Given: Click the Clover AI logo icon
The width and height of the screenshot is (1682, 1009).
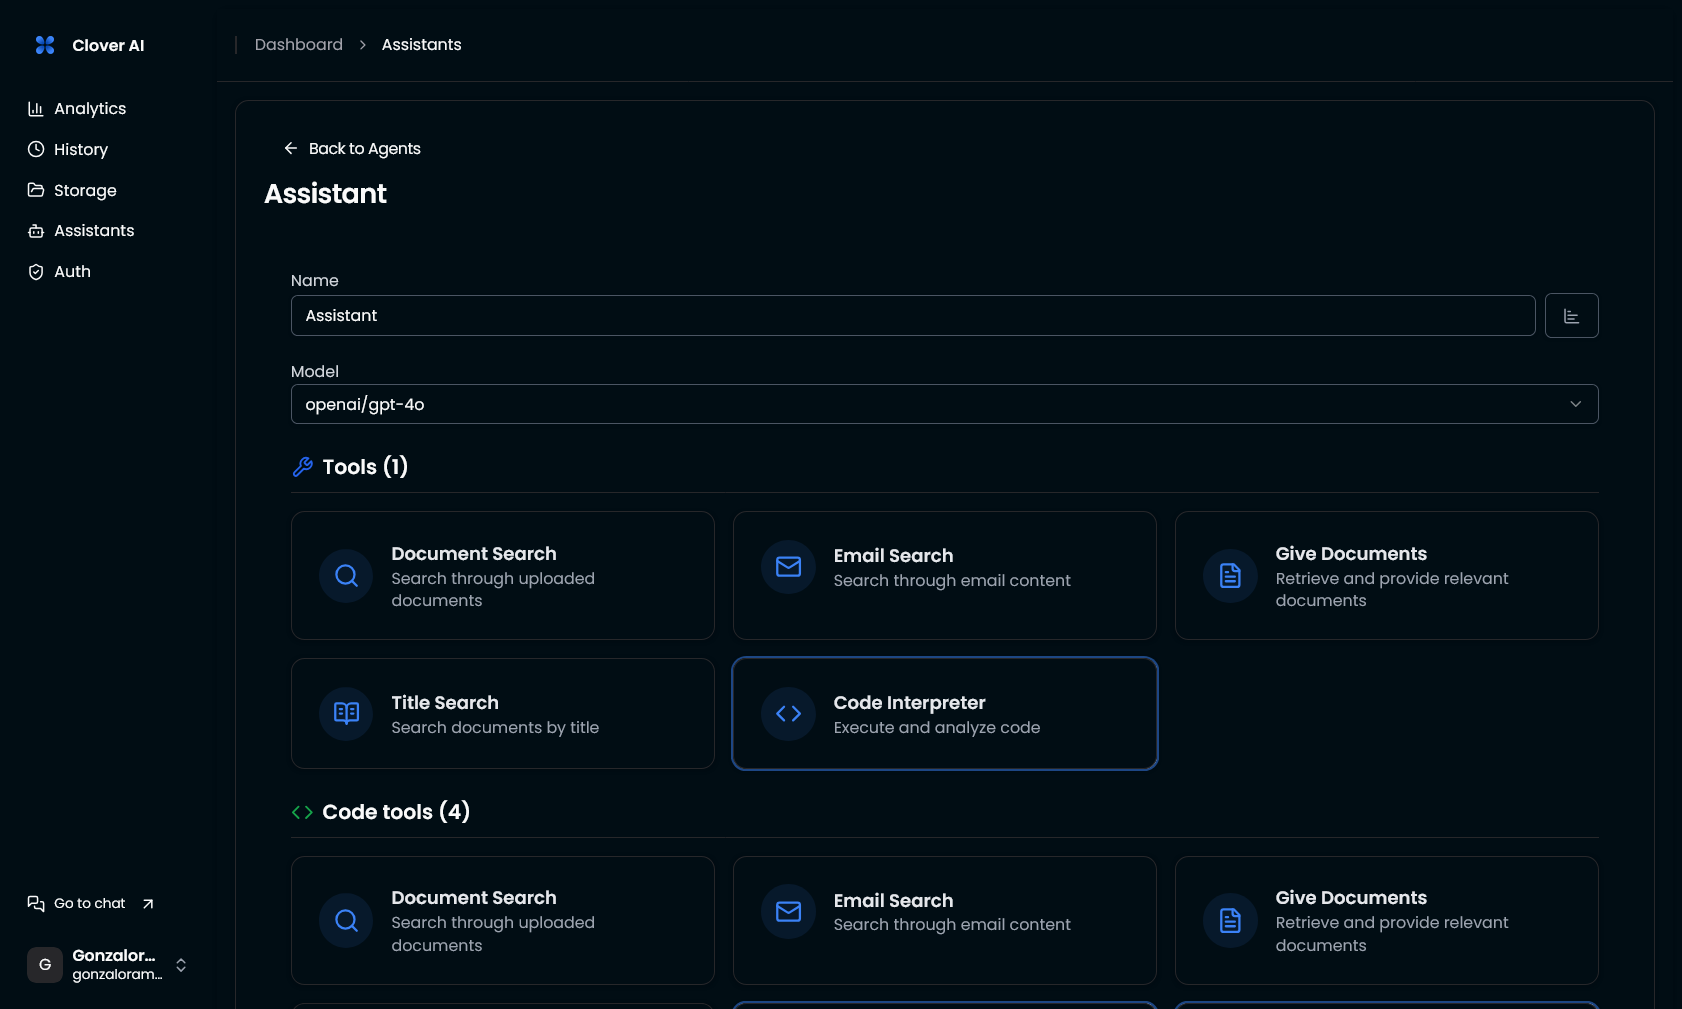Looking at the screenshot, I should 45,45.
